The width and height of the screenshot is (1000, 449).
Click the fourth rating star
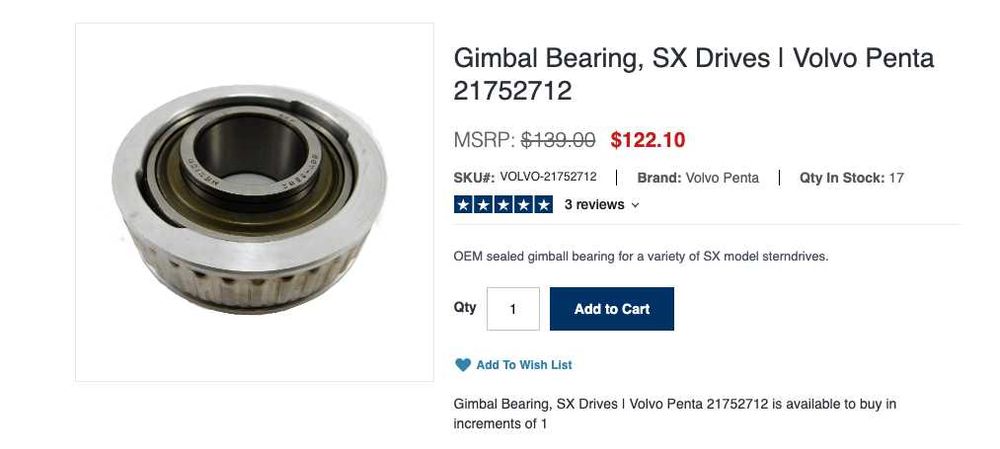coord(523,205)
